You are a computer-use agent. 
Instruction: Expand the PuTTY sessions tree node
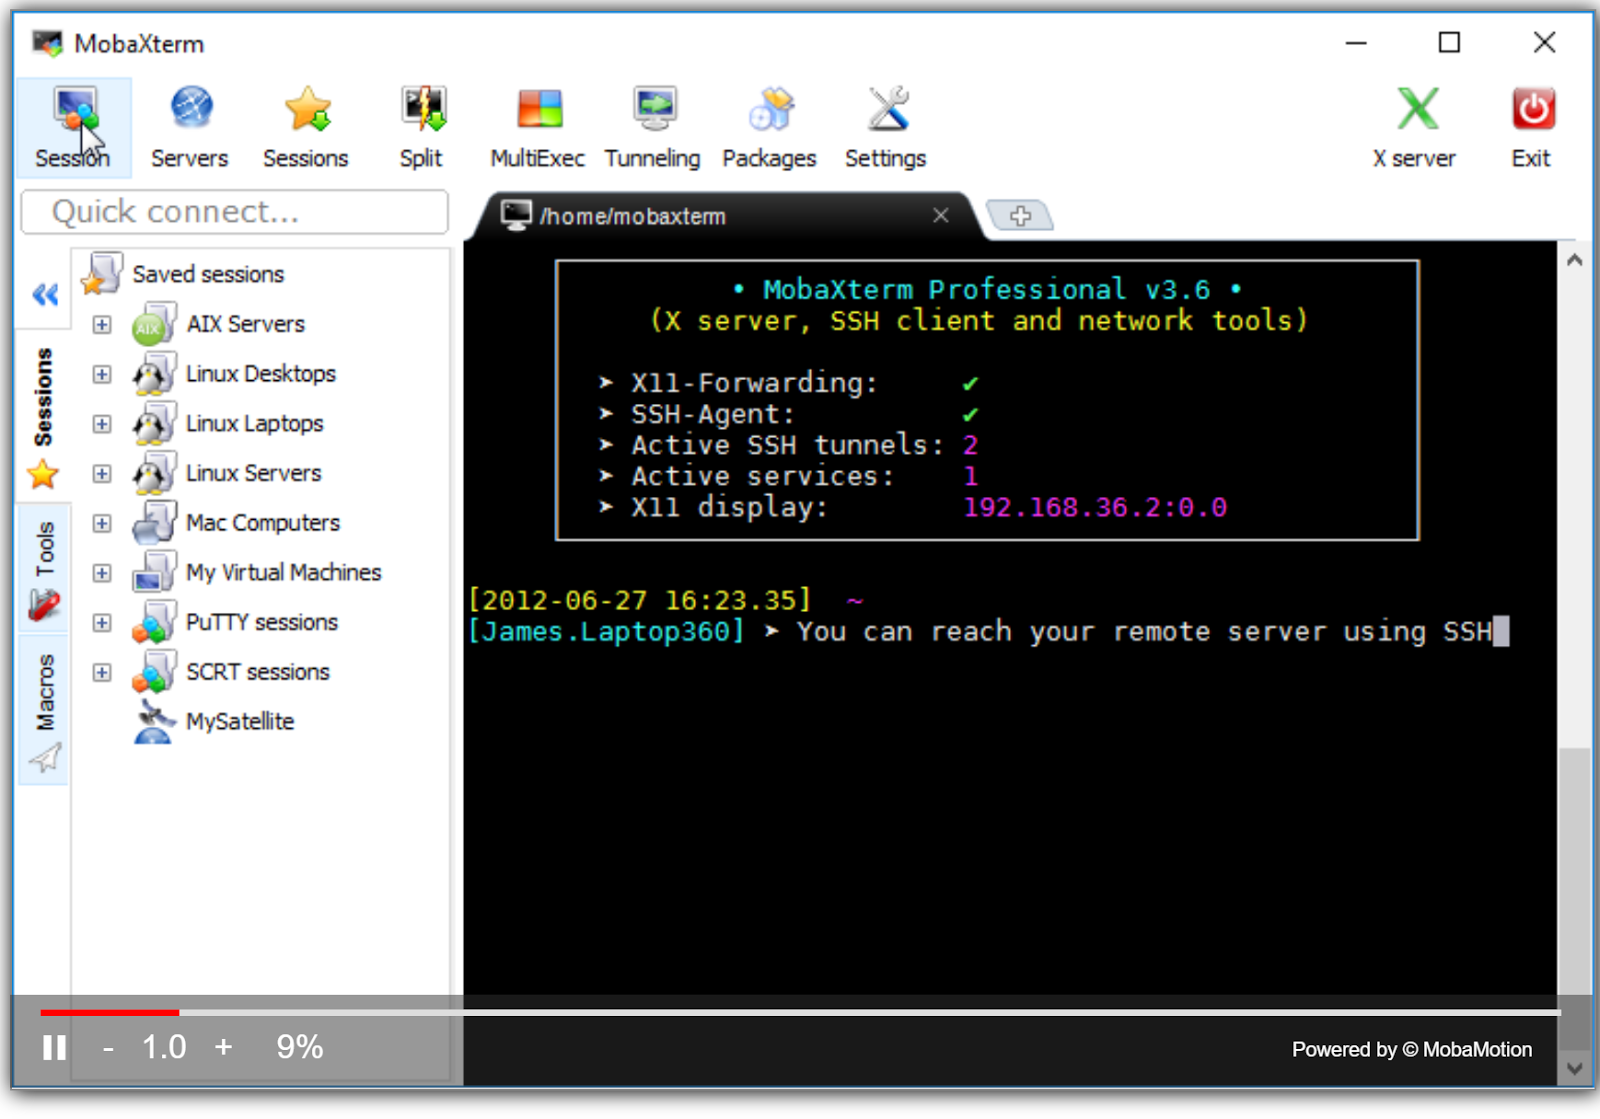(x=102, y=622)
